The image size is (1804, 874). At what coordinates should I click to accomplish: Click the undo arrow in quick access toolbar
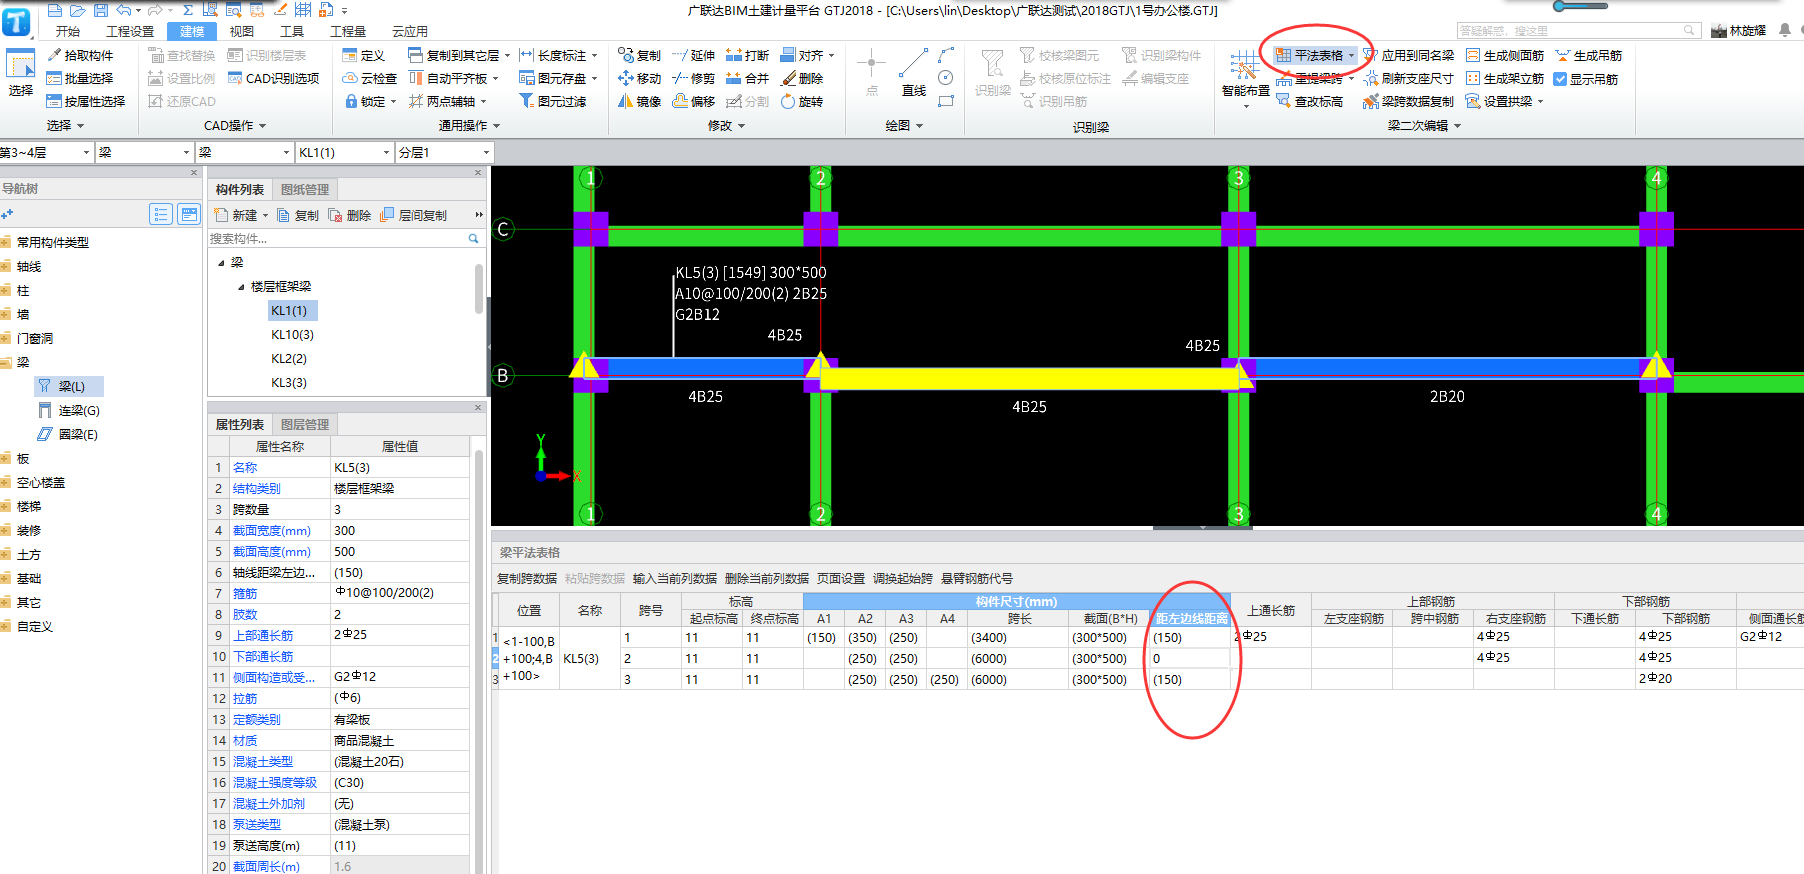point(123,10)
